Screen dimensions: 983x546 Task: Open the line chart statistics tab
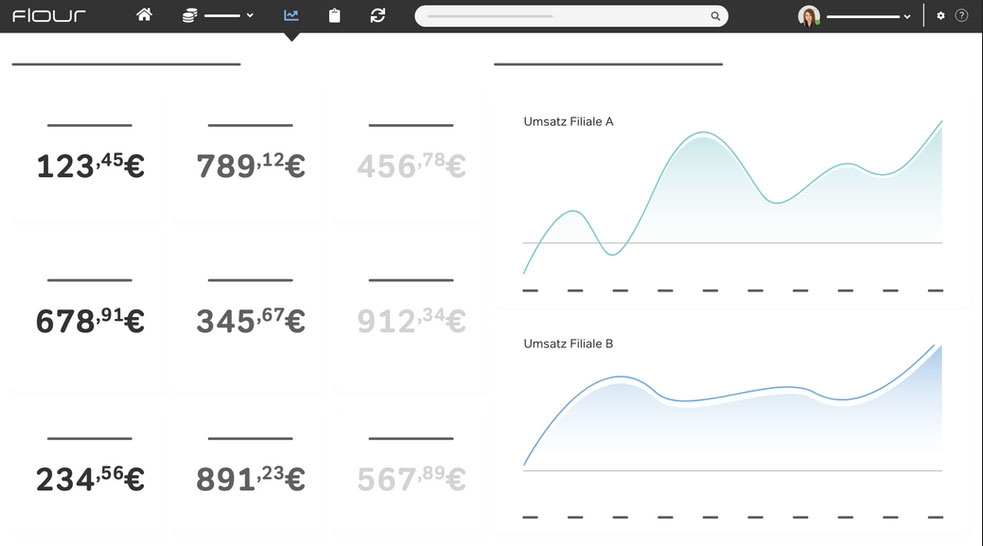tap(291, 16)
